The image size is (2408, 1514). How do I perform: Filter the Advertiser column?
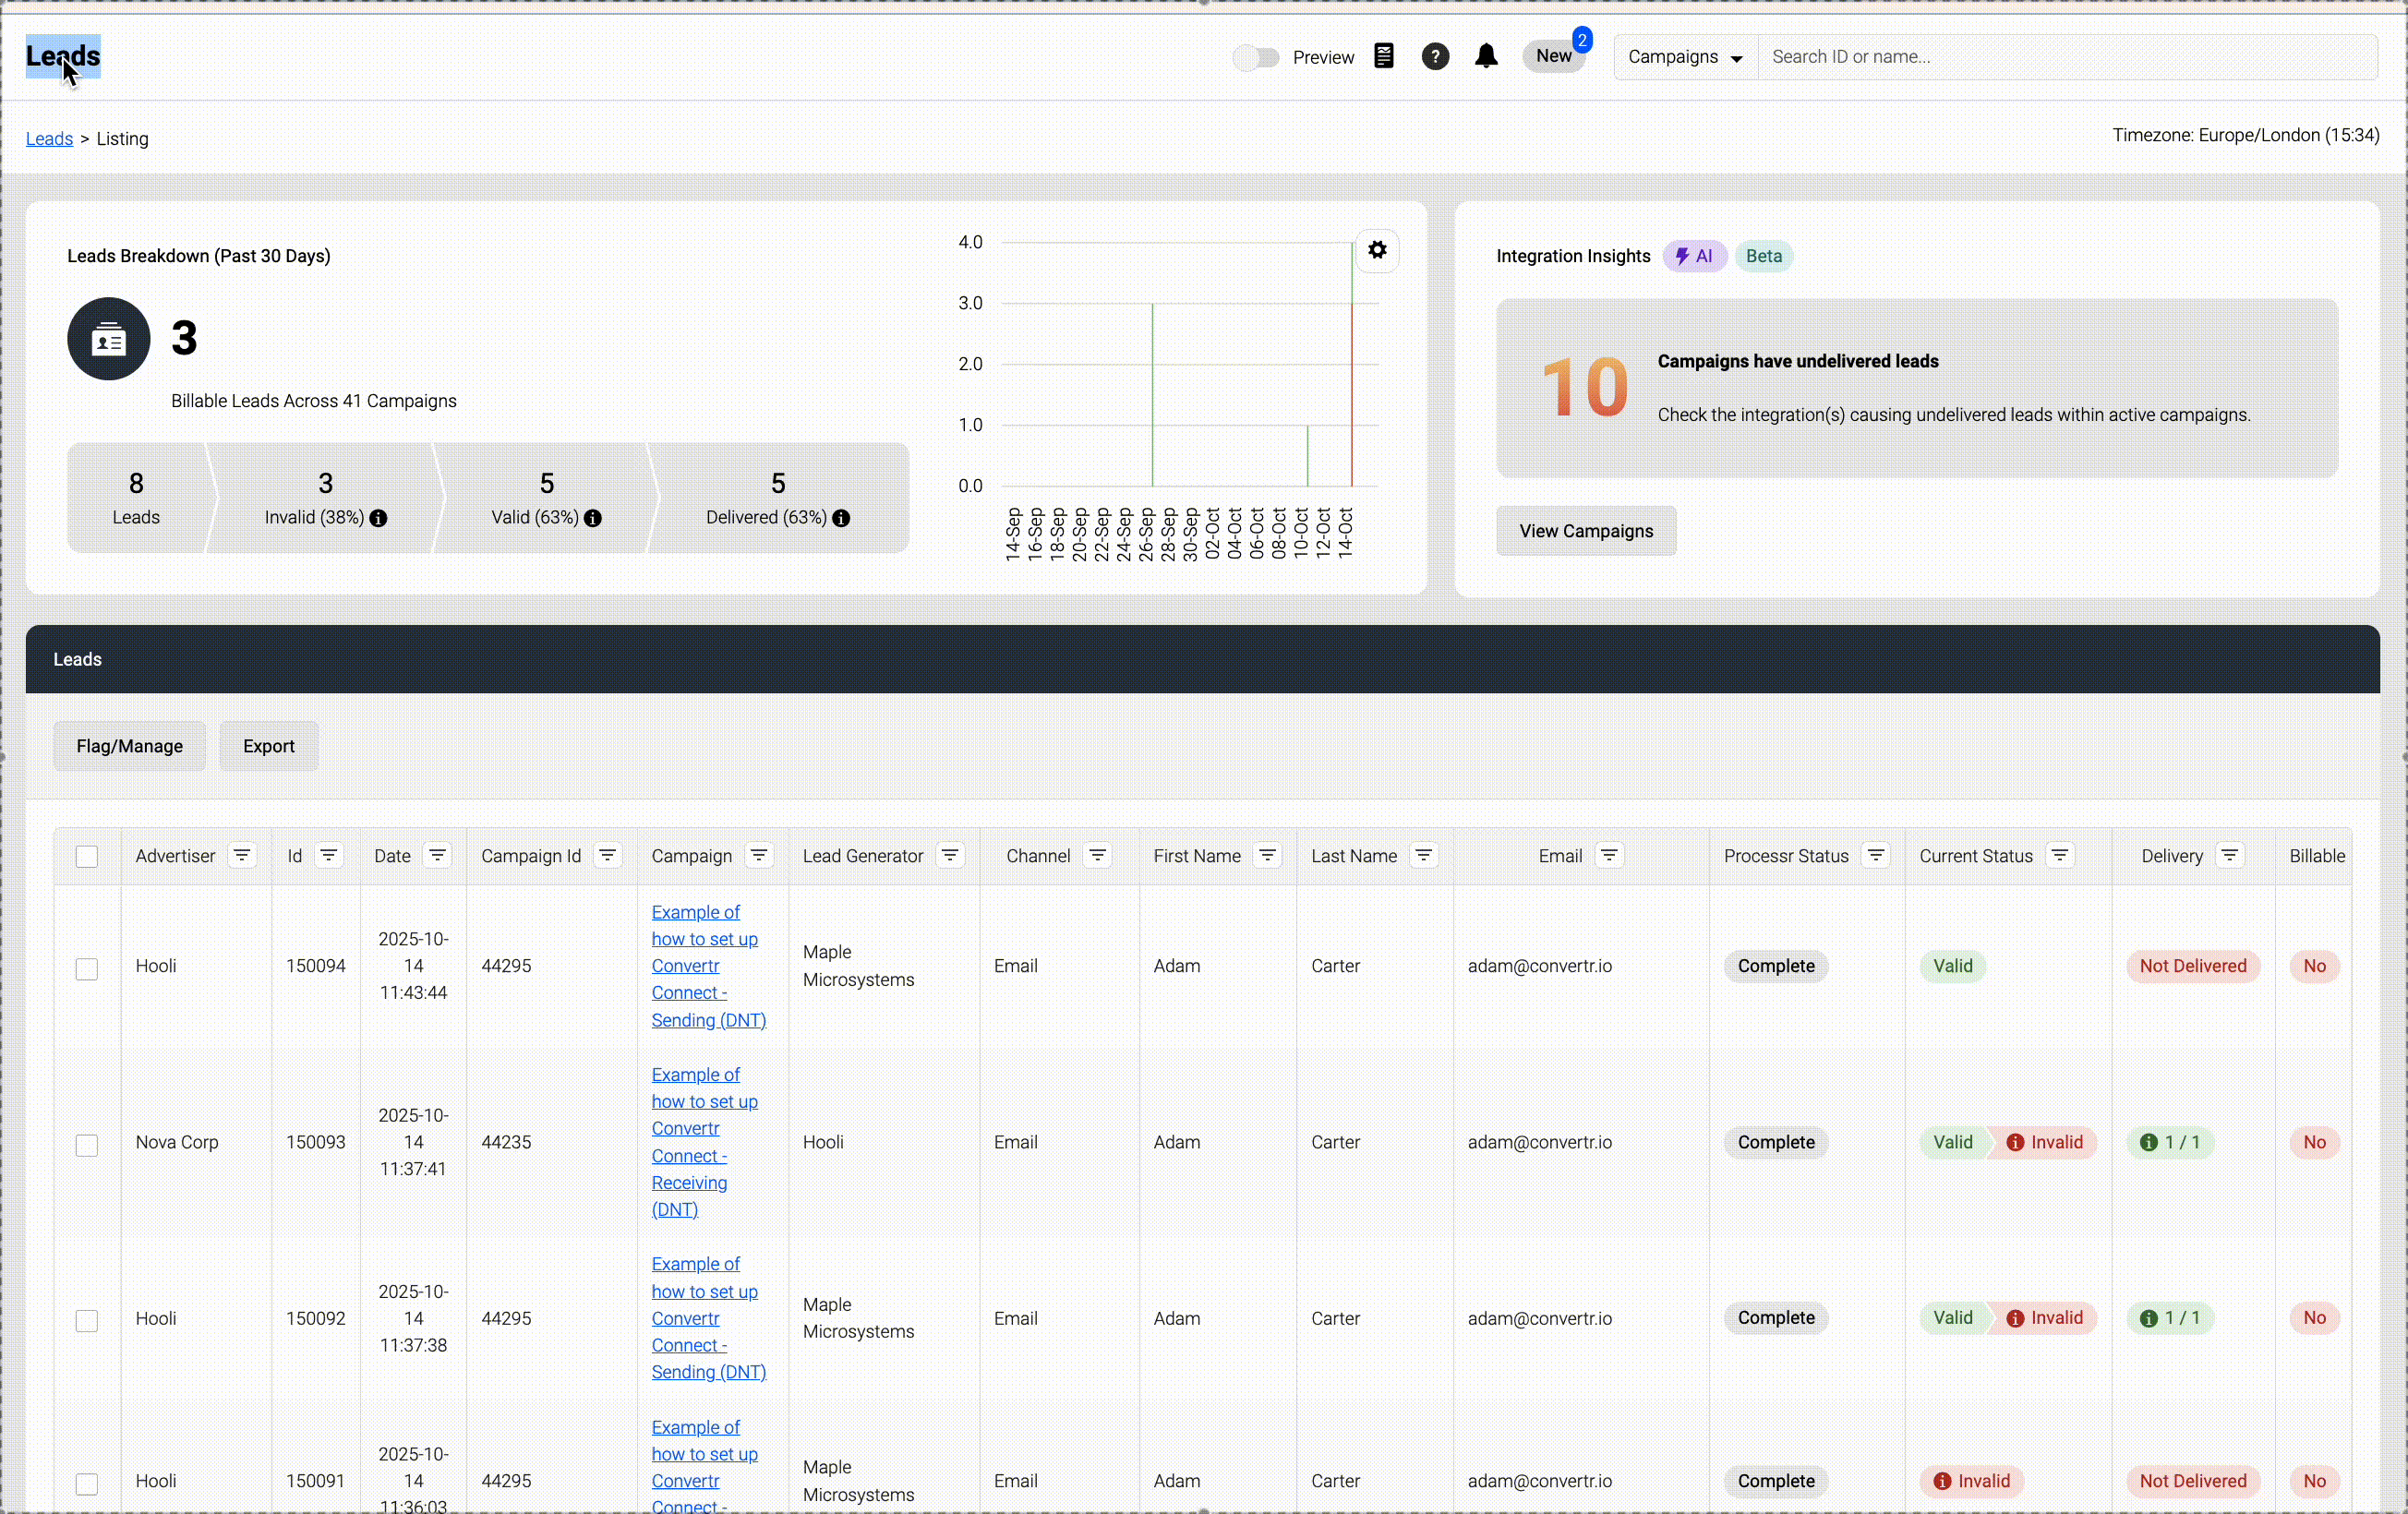click(x=242, y=855)
